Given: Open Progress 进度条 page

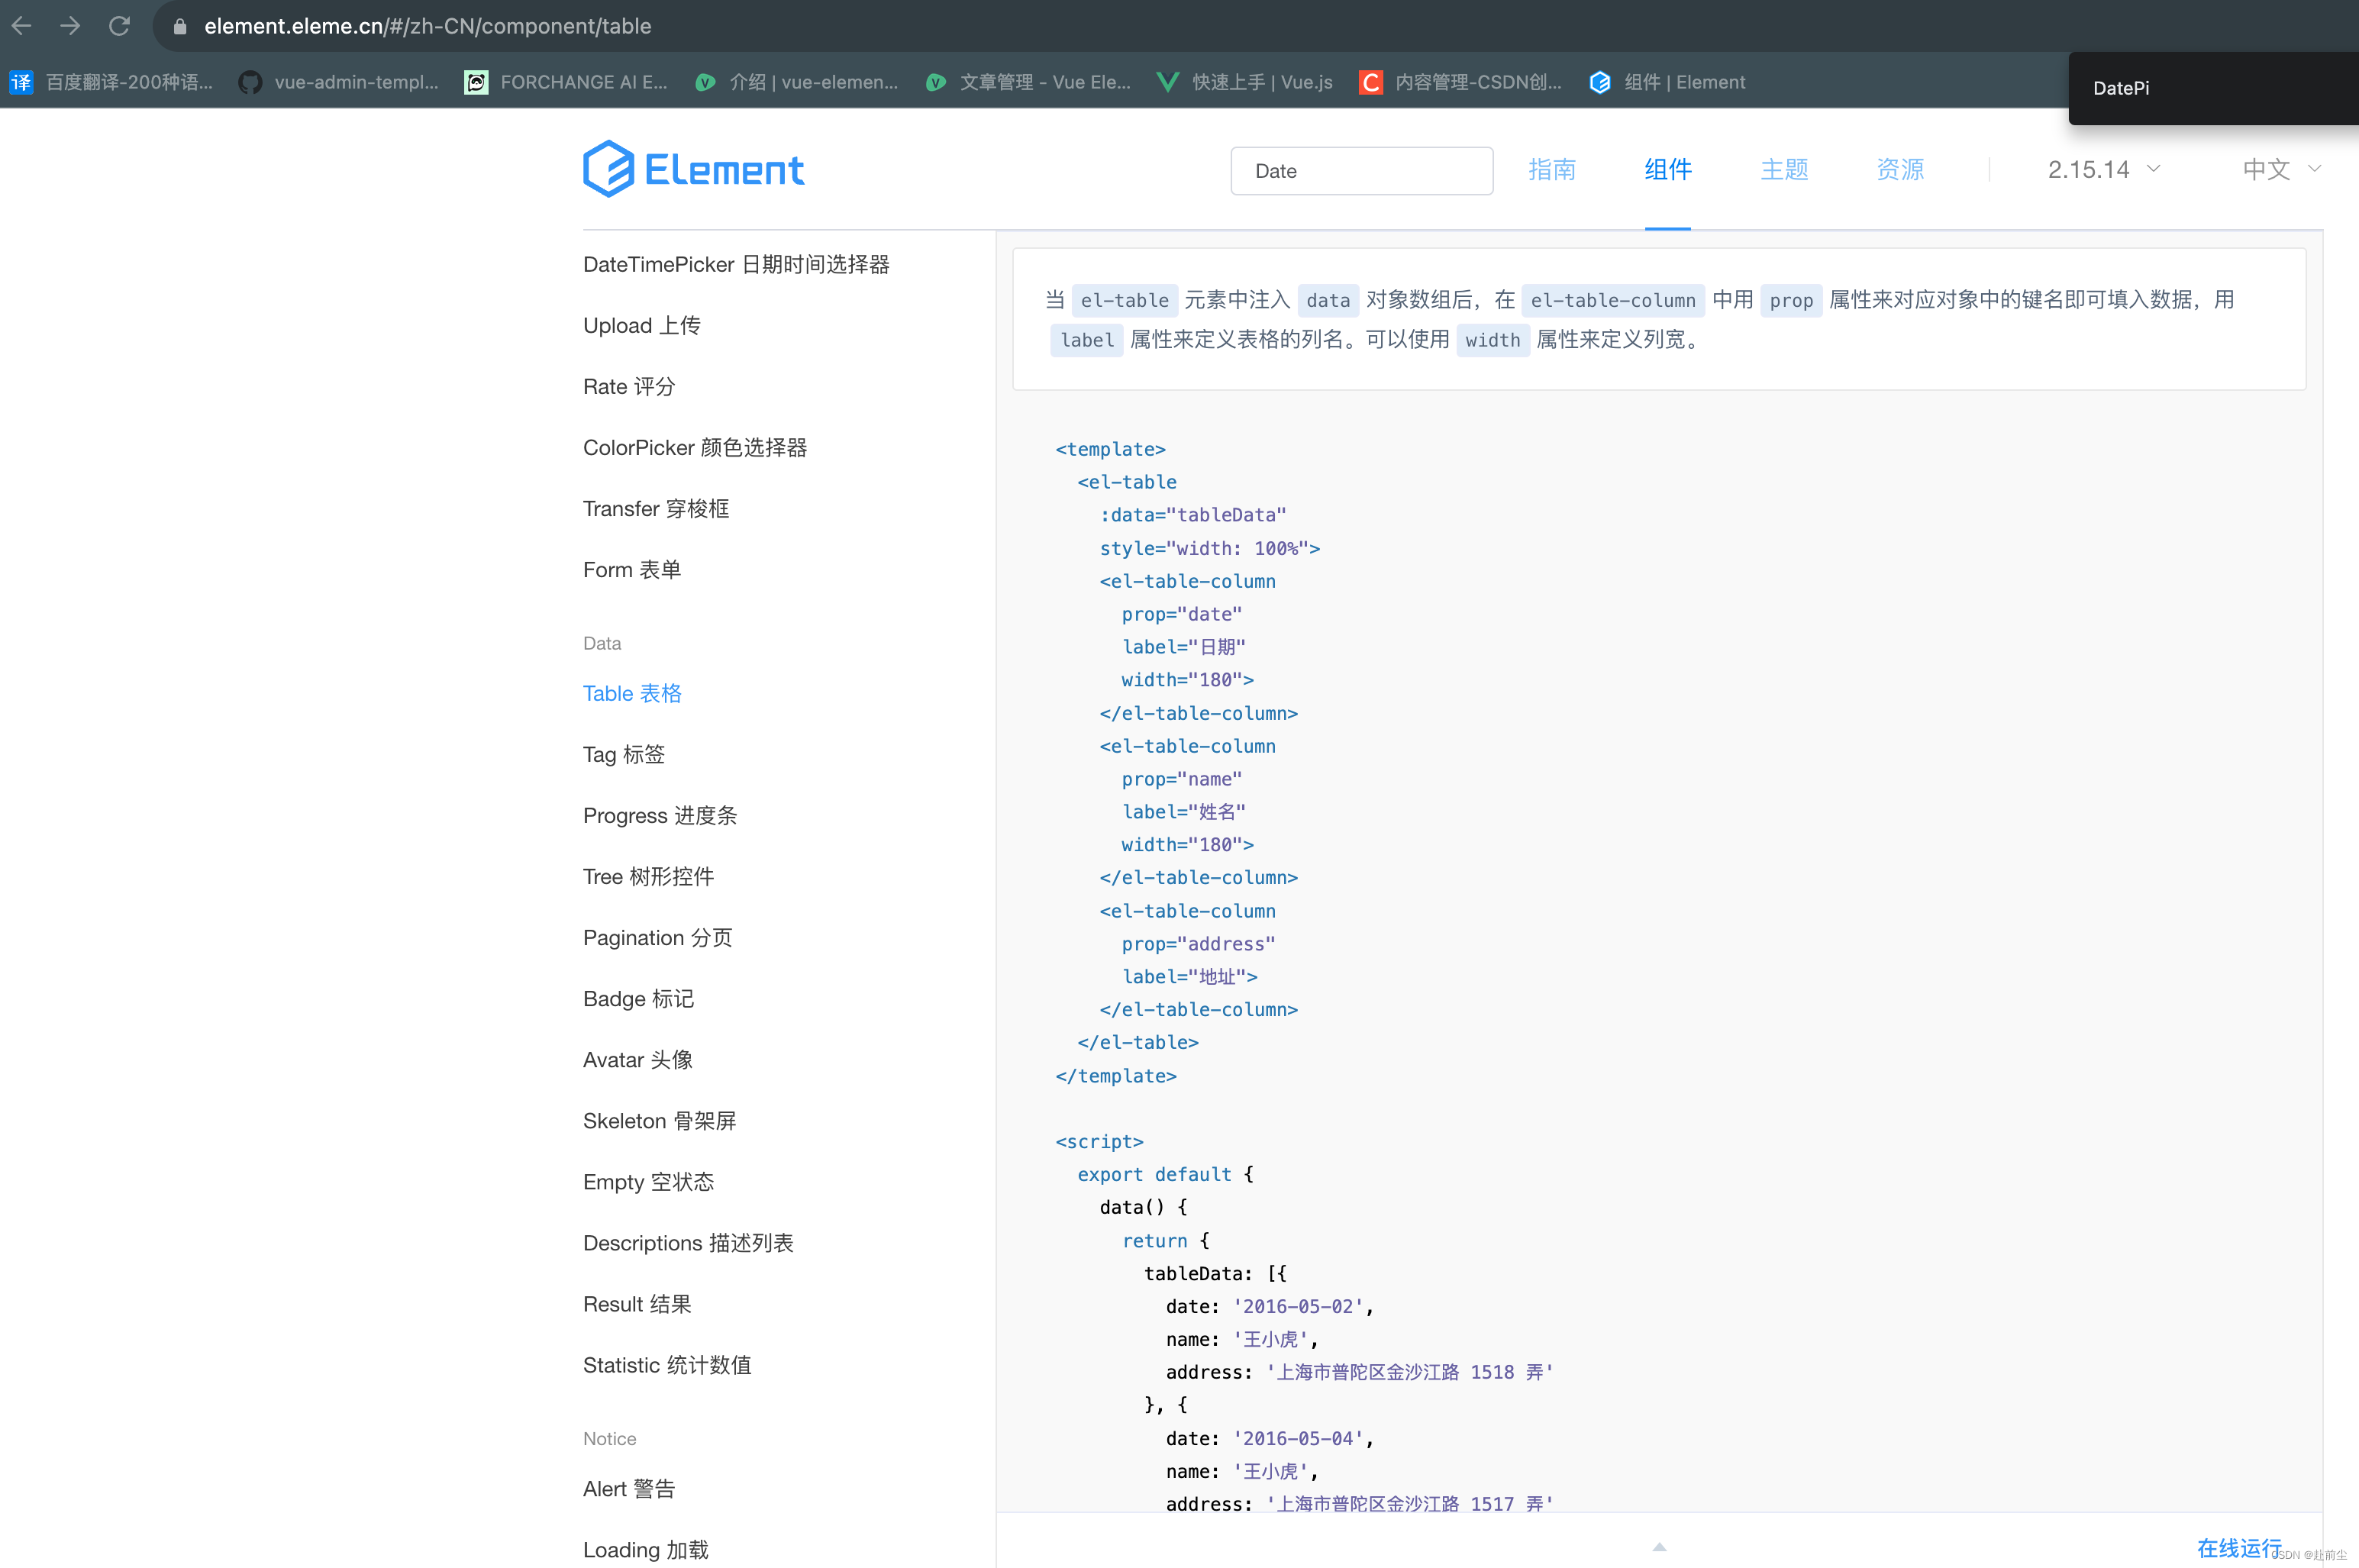Looking at the screenshot, I should [660, 815].
